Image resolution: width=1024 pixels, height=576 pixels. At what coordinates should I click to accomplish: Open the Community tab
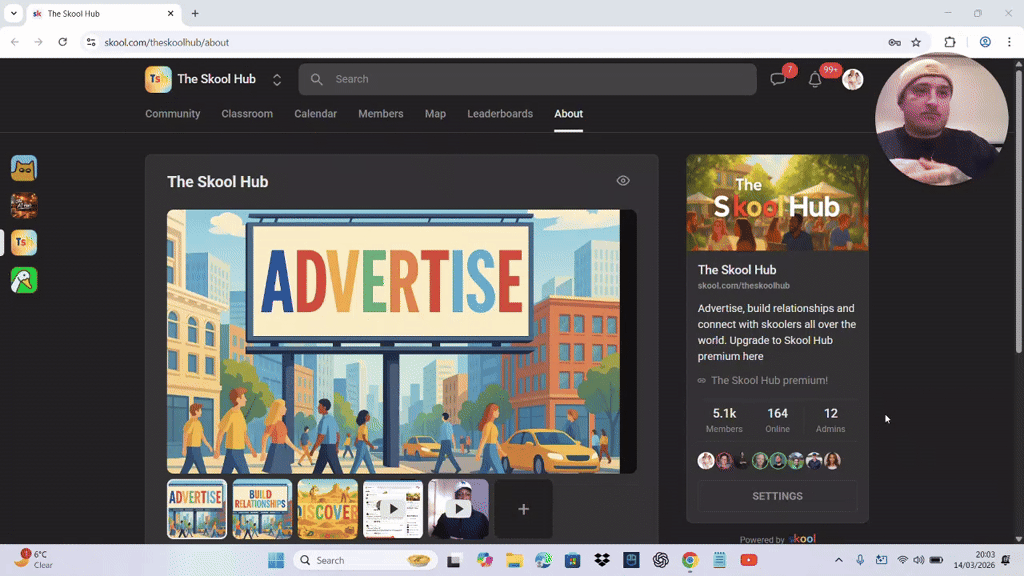172,114
